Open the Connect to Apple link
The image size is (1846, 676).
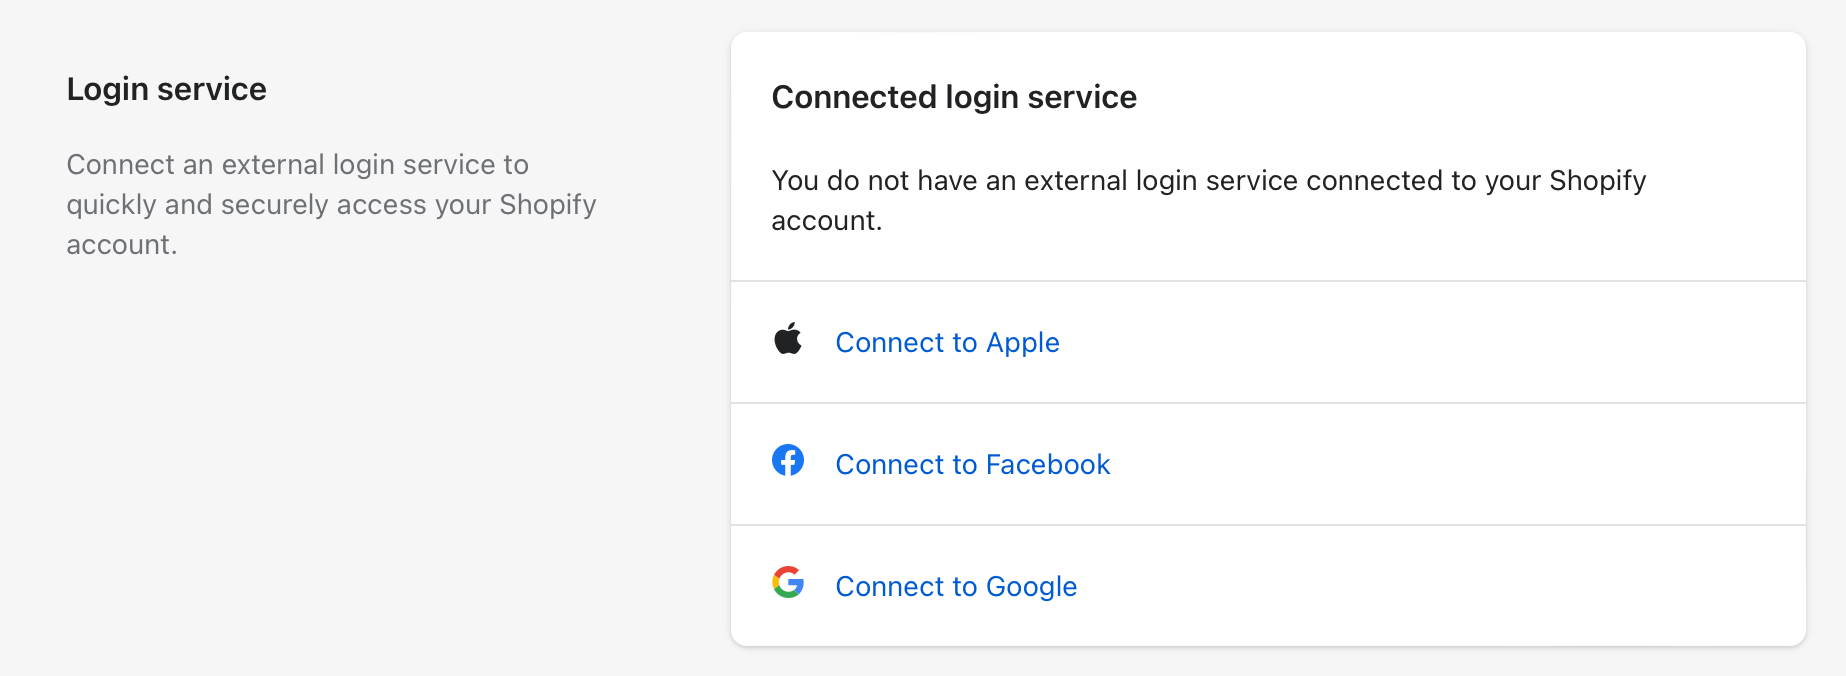click(x=946, y=342)
